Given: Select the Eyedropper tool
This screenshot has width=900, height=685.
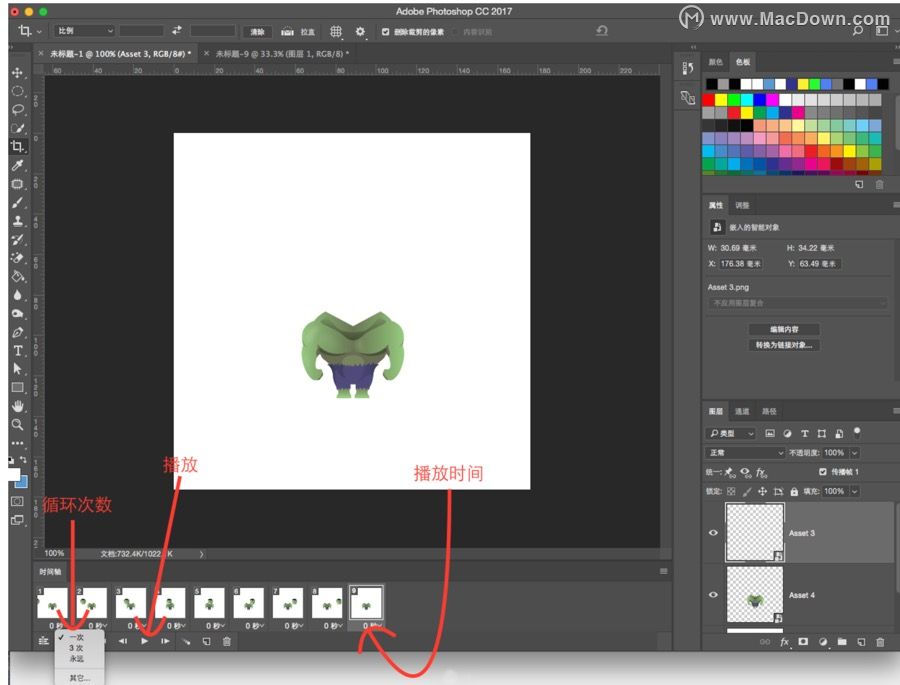Looking at the screenshot, I should (x=17, y=165).
